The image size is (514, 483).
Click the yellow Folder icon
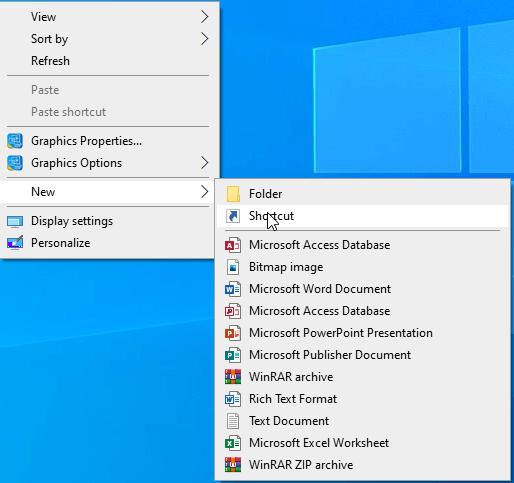233,194
